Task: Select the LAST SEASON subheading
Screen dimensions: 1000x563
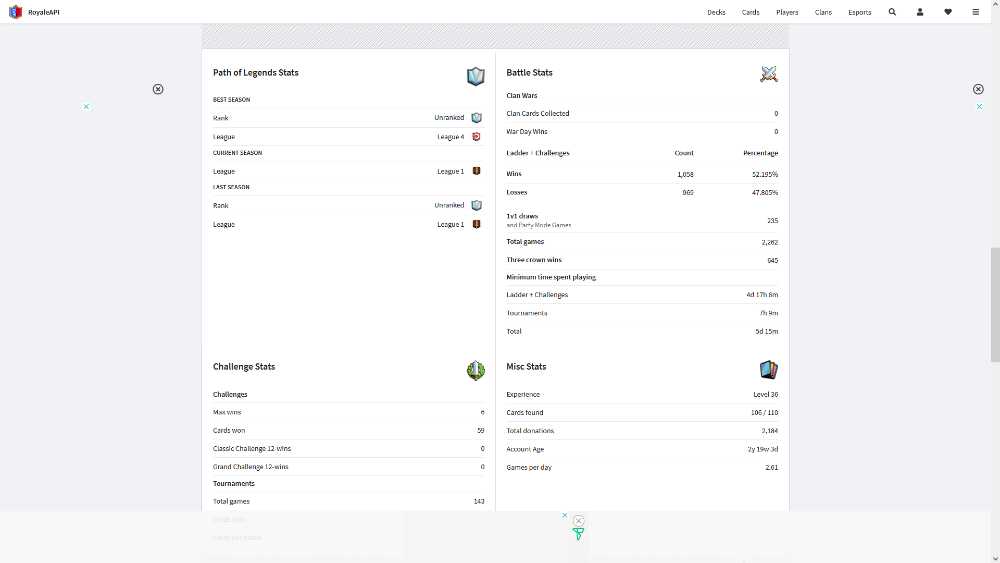Action: pyautogui.click(x=231, y=187)
